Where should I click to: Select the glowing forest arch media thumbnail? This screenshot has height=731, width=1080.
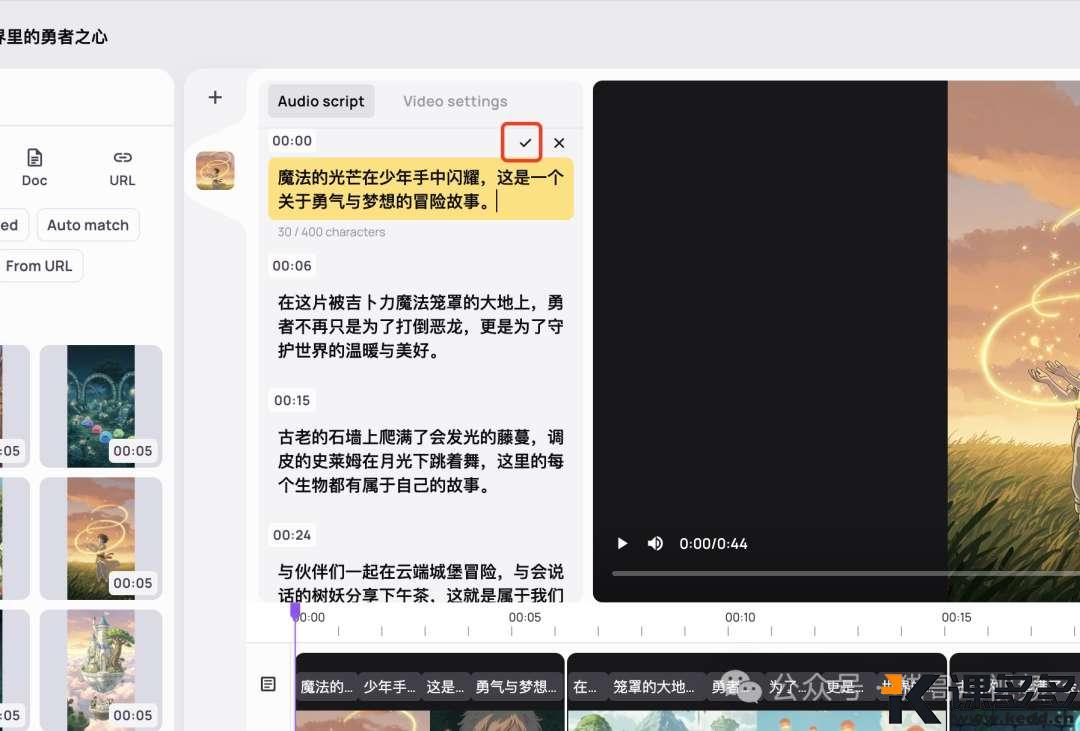(101, 406)
